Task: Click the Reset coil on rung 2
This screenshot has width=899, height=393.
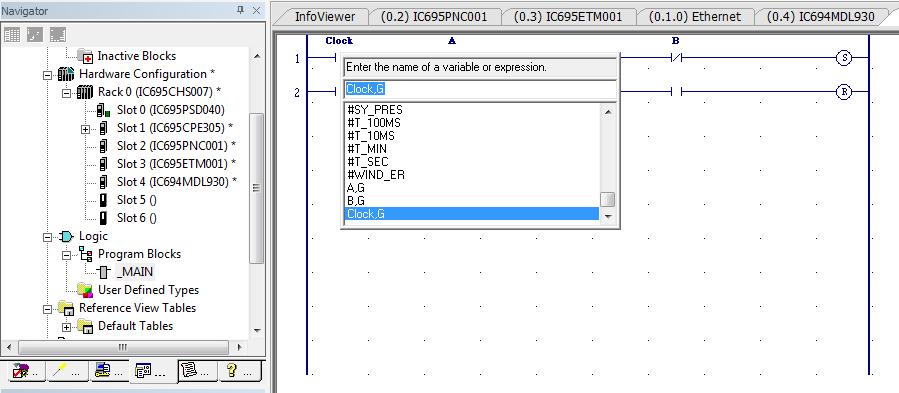Action: [x=843, y=92]
